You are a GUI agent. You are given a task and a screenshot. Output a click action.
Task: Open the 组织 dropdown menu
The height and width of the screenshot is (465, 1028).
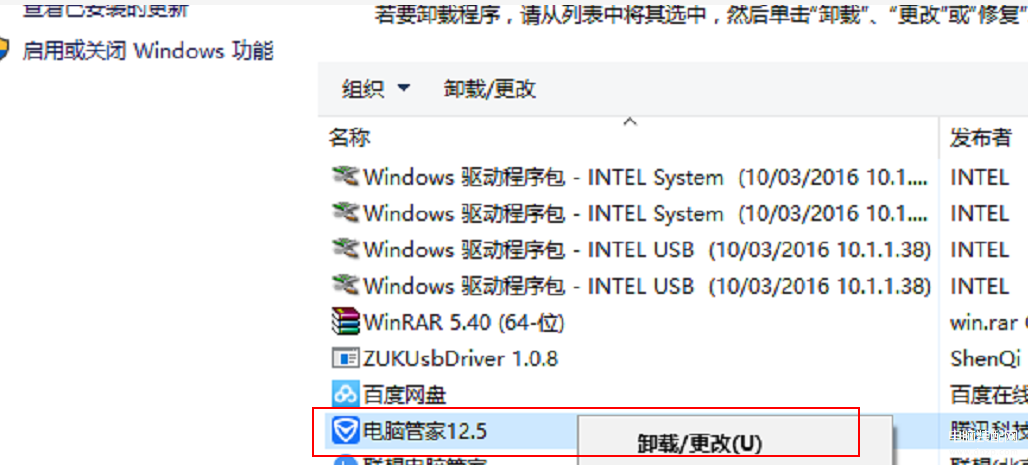click(376, 89)
